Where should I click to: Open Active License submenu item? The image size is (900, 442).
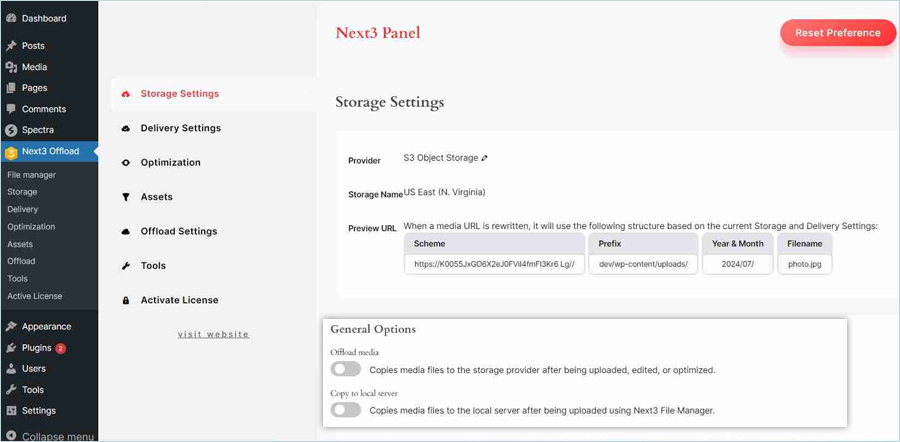(35, 296)
